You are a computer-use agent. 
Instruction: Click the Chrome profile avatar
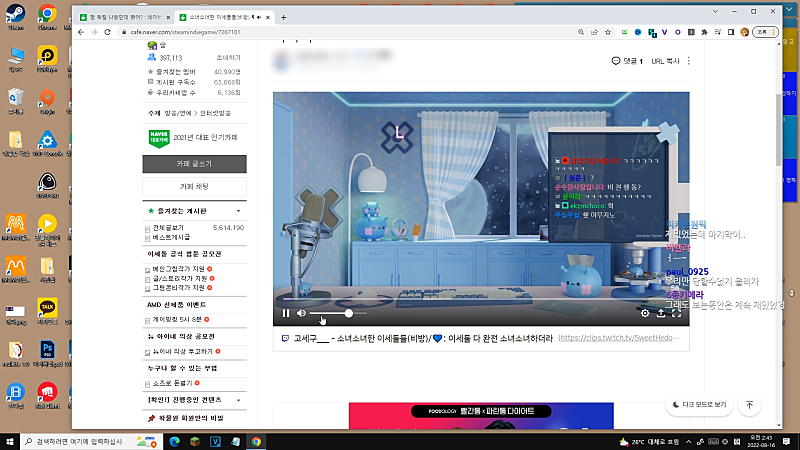745,32
